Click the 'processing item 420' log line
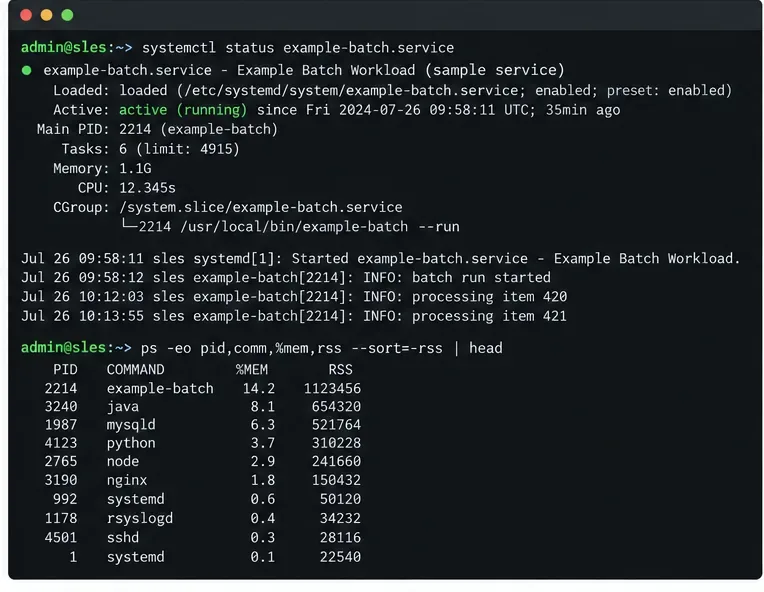The height and width of the screenshot is (592, 764). (294, 297)
